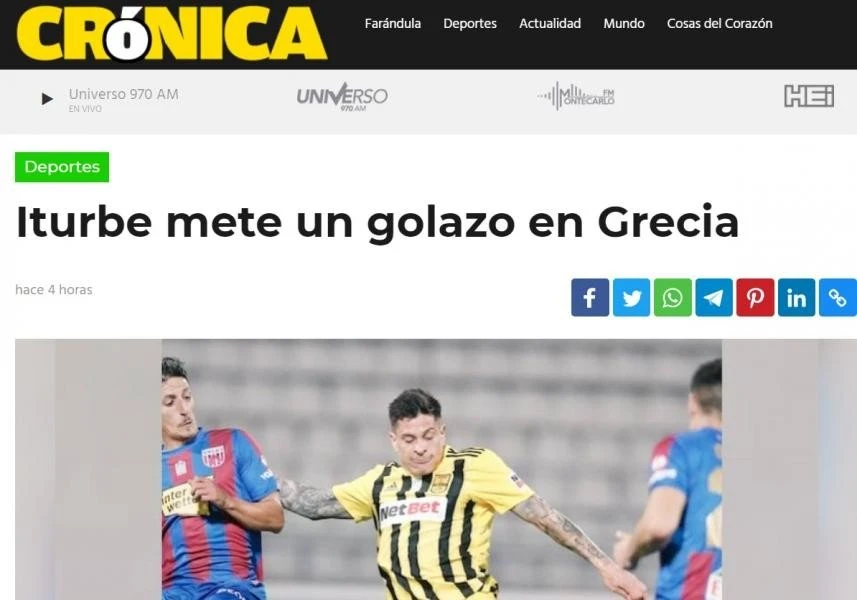Select the HEi channel logo
Viewport: 857px width, 600px height.
tap(809, 96)
